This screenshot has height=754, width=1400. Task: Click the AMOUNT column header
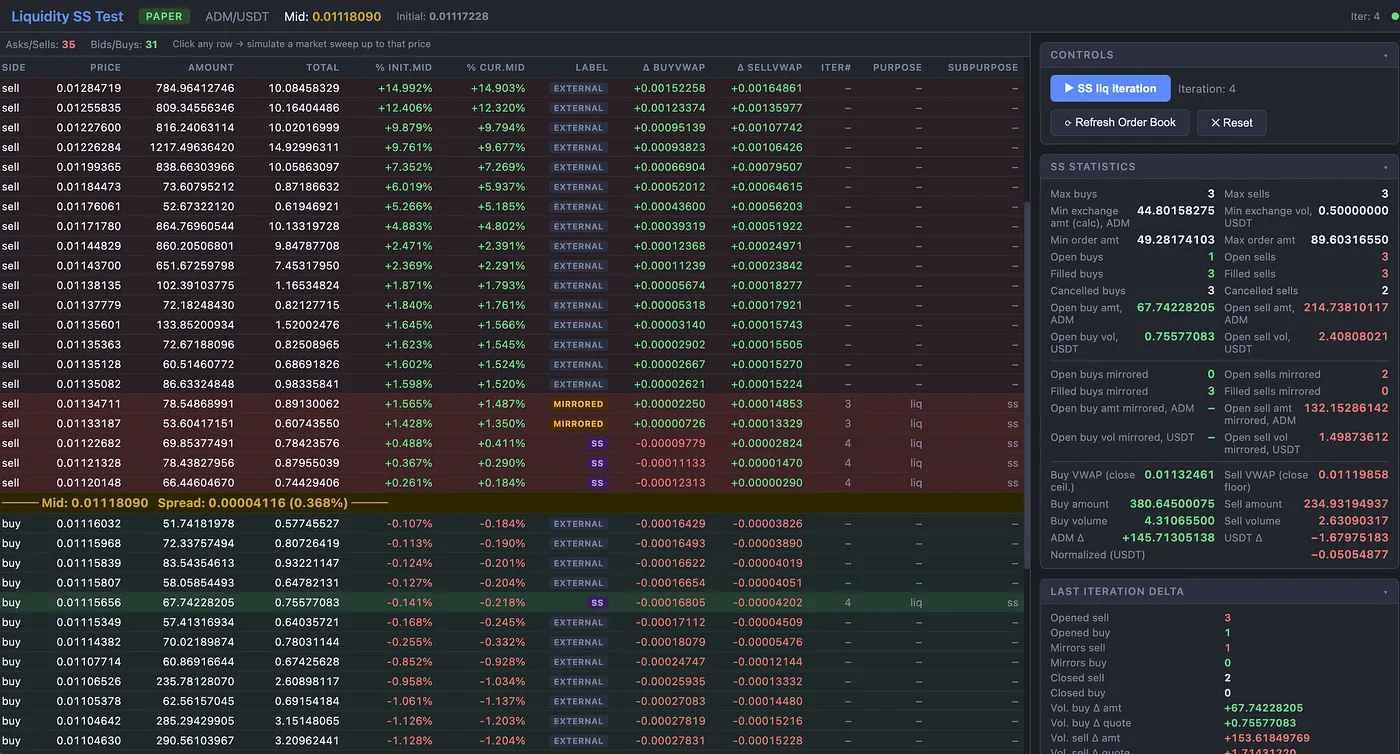pos(211,67)
